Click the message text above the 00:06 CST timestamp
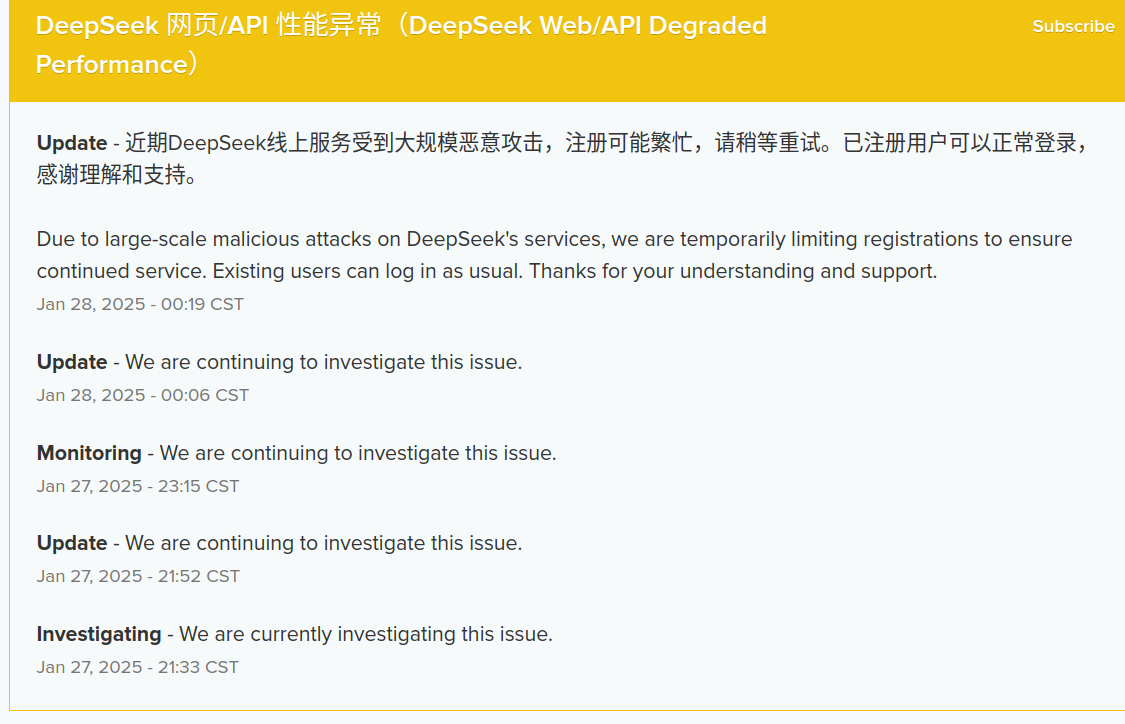The height and width of the screenshot is (724, 1125). [x=324, y=362]
